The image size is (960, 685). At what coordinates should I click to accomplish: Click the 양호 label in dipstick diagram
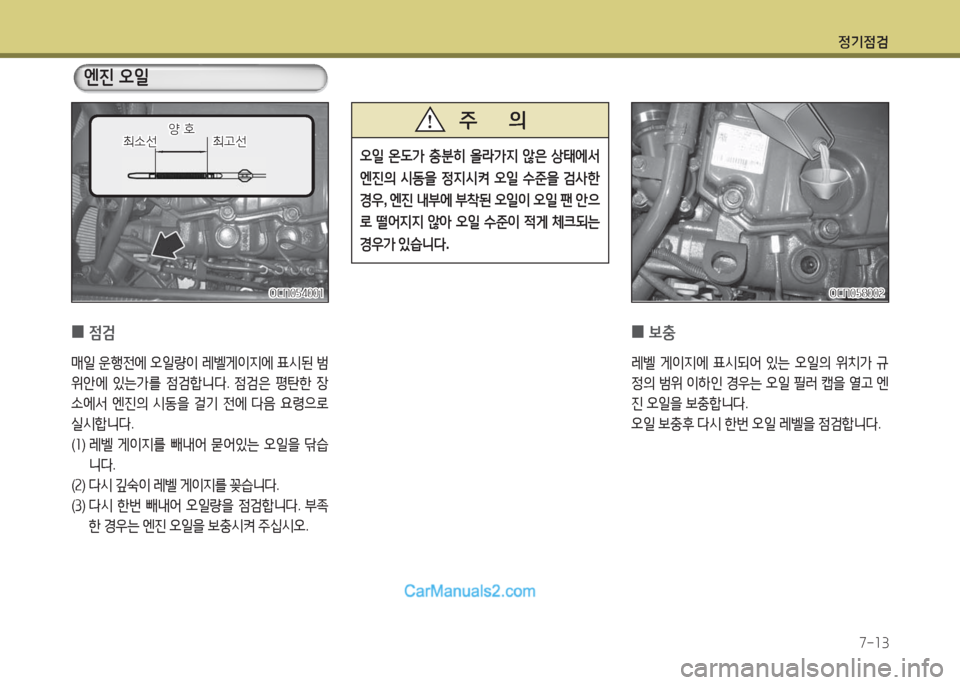181,129
